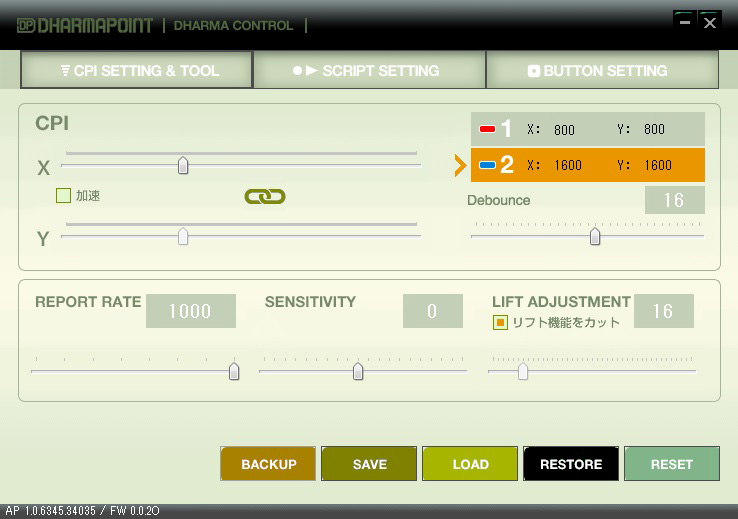Click the Report Rate value field 1000

coord(191,311)
